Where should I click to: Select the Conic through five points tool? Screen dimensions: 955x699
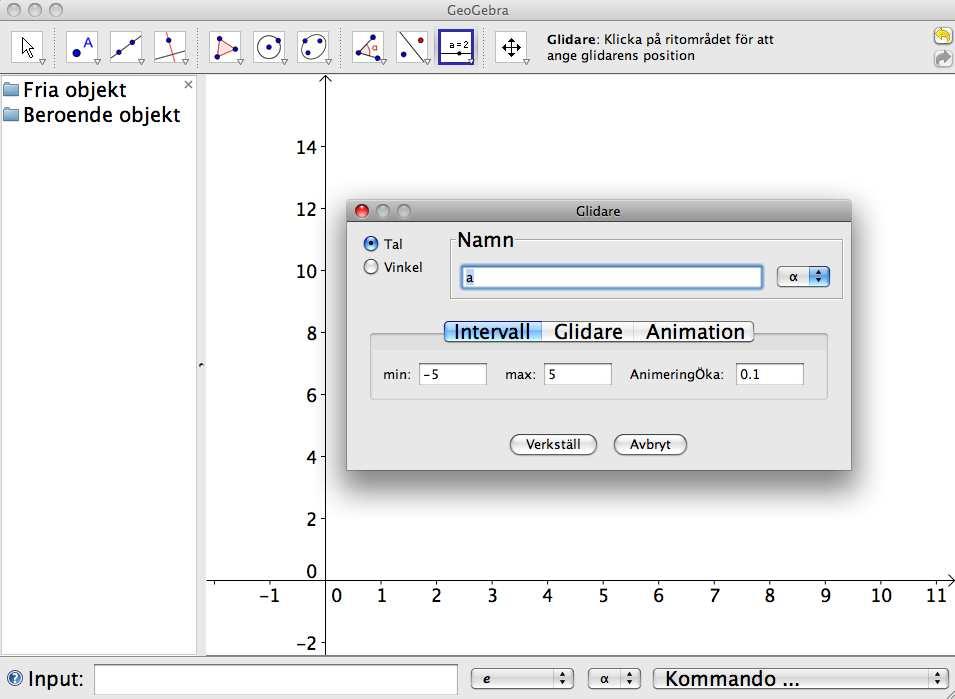(x=314, y=47)
